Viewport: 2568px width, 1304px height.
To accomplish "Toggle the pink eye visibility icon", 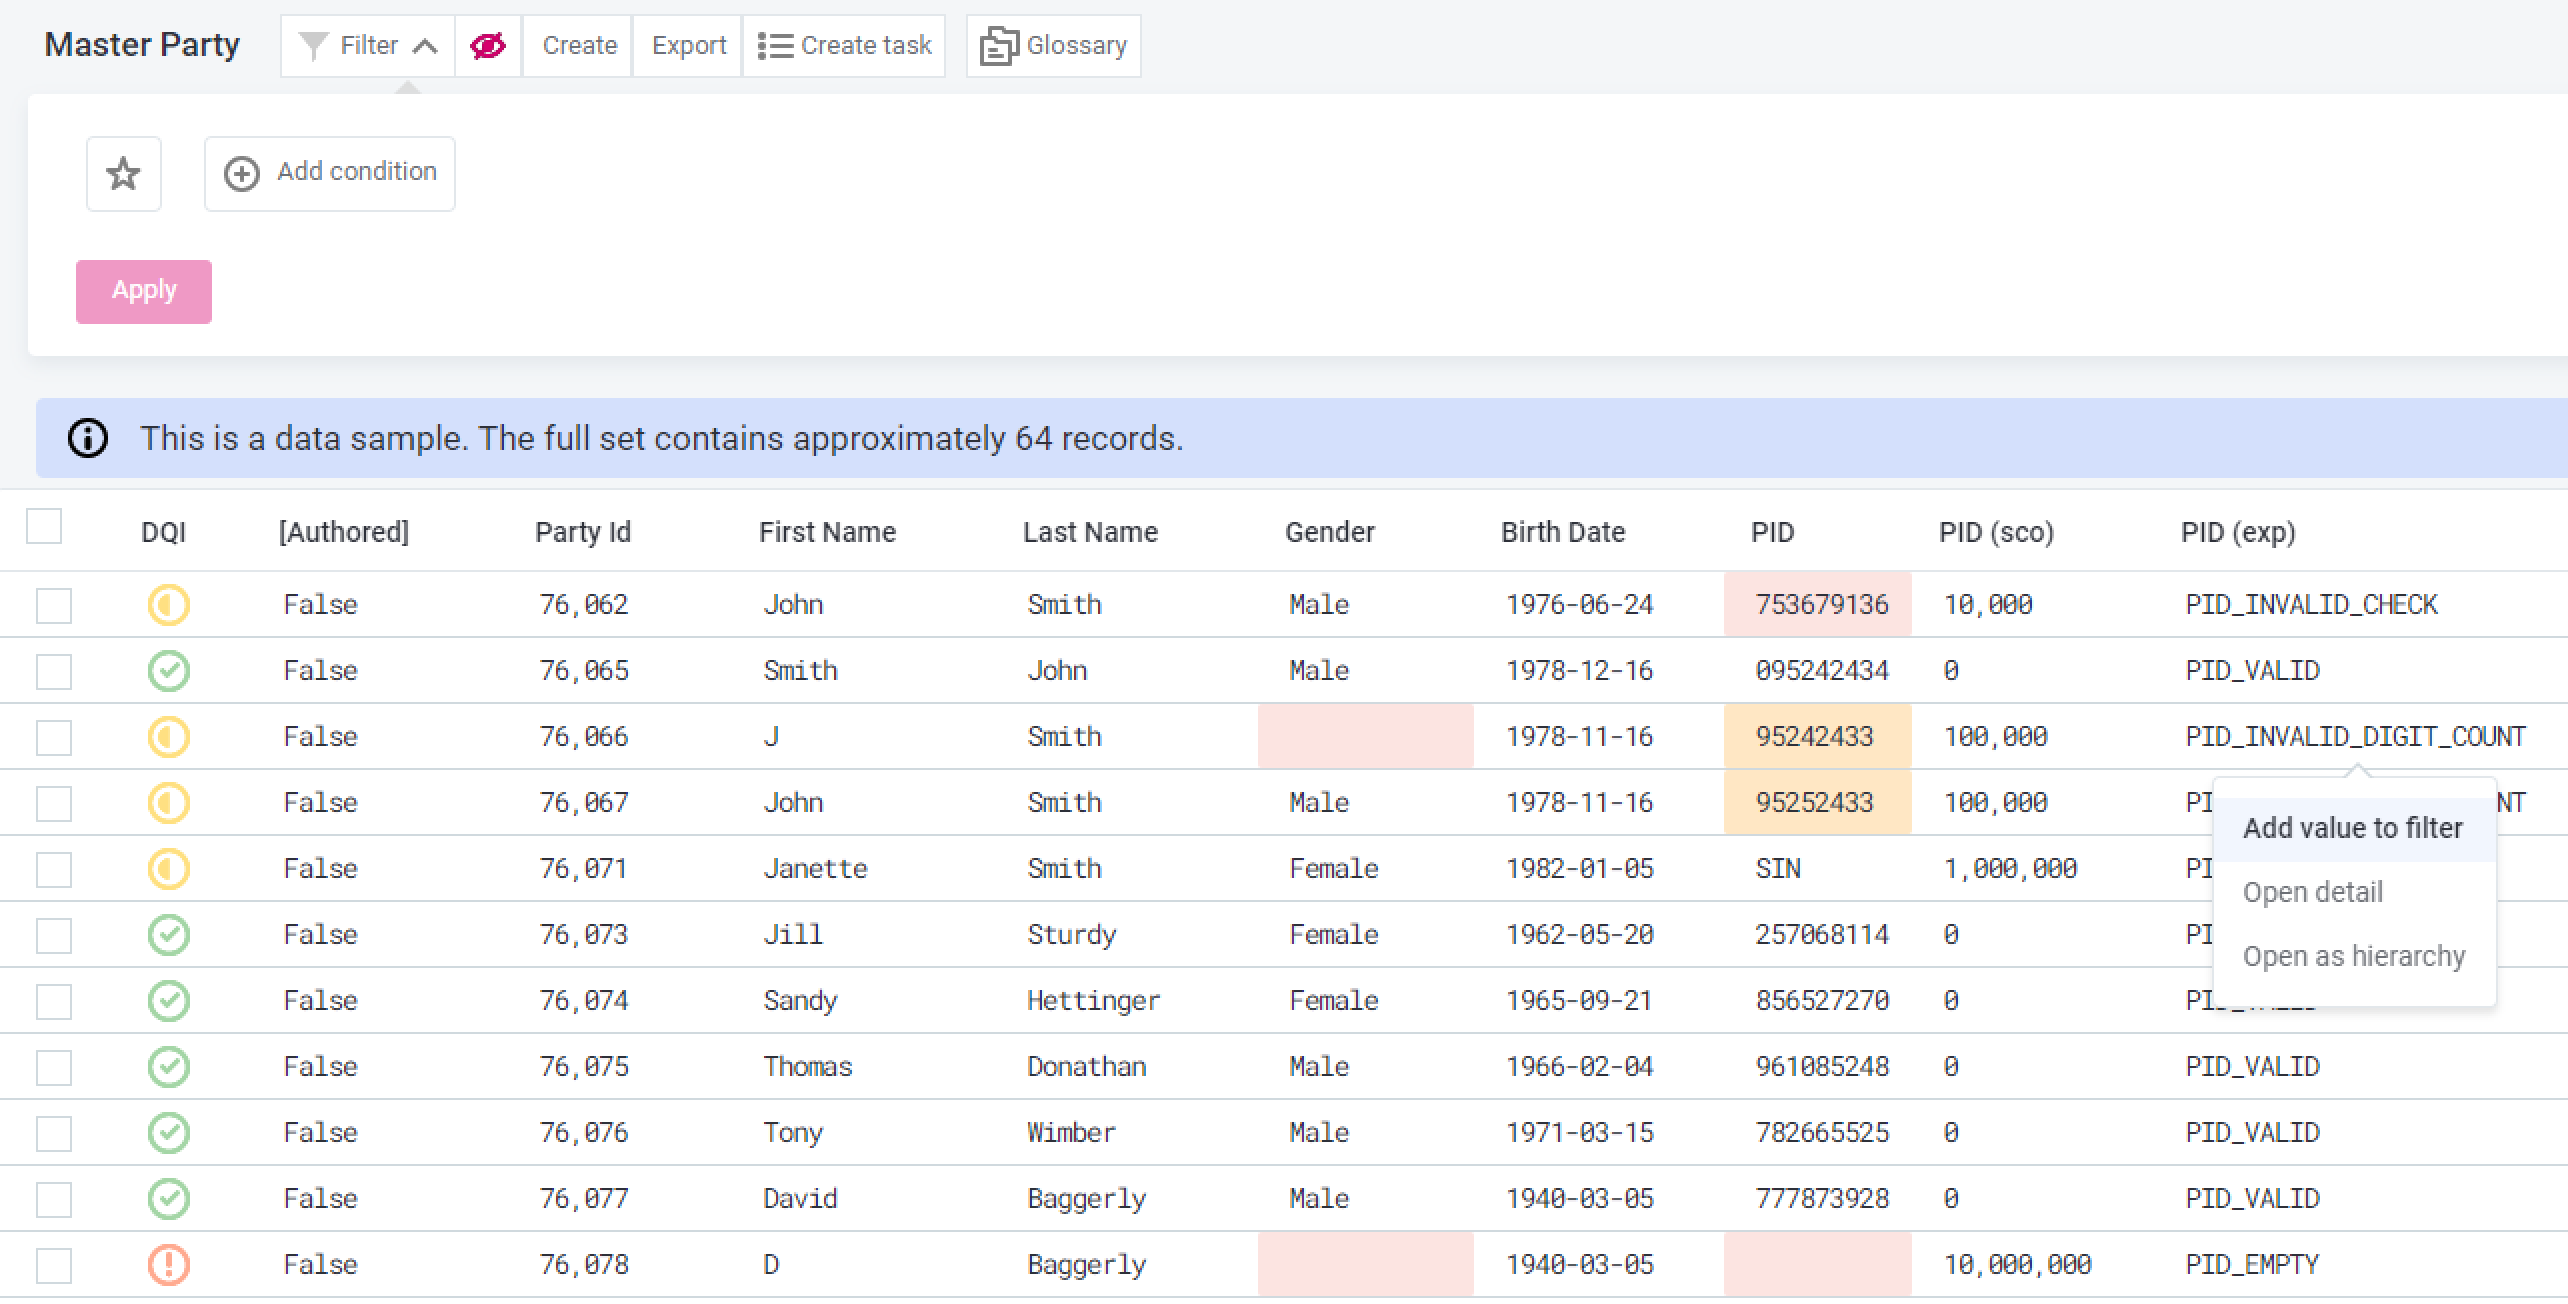I will tap(488, 46).
